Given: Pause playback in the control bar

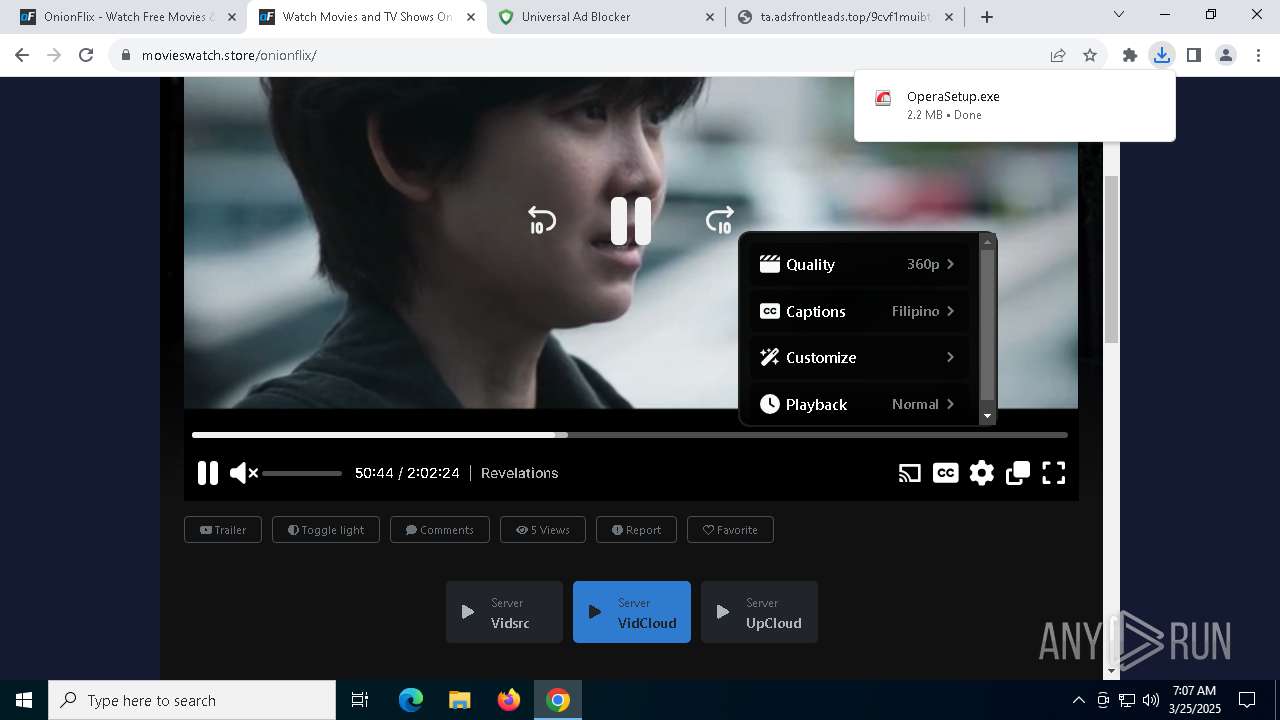Looking at the screenshot, I should [208, 473].
